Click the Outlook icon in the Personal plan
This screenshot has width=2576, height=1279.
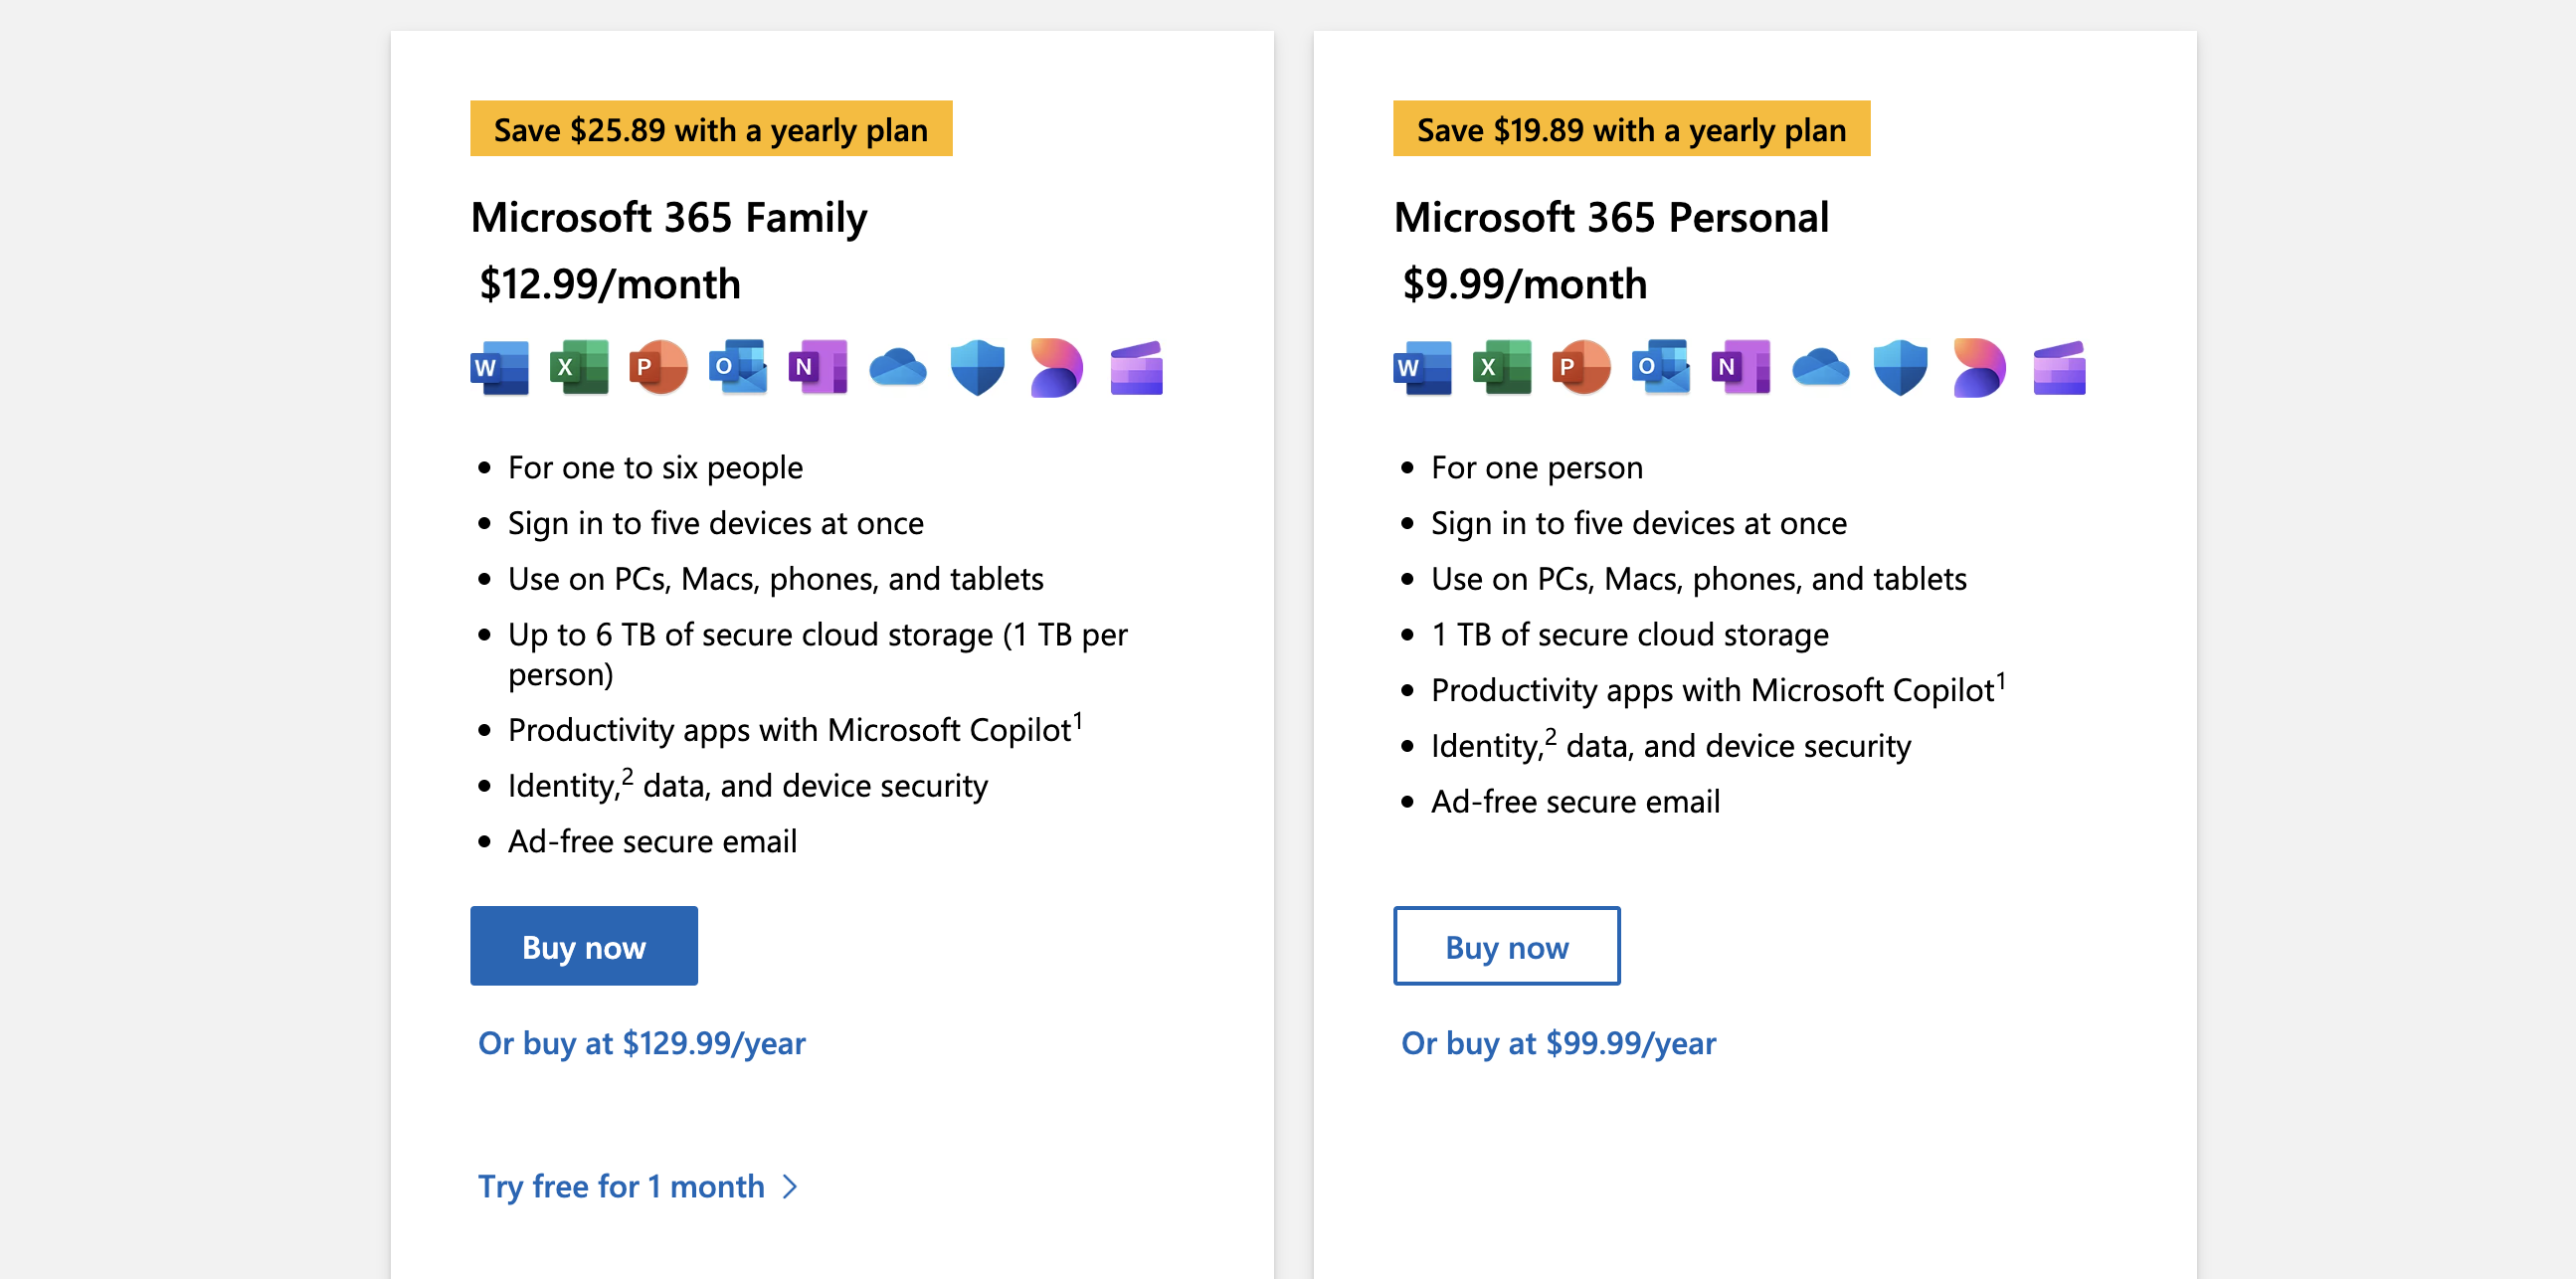[x=1661, y=368]
